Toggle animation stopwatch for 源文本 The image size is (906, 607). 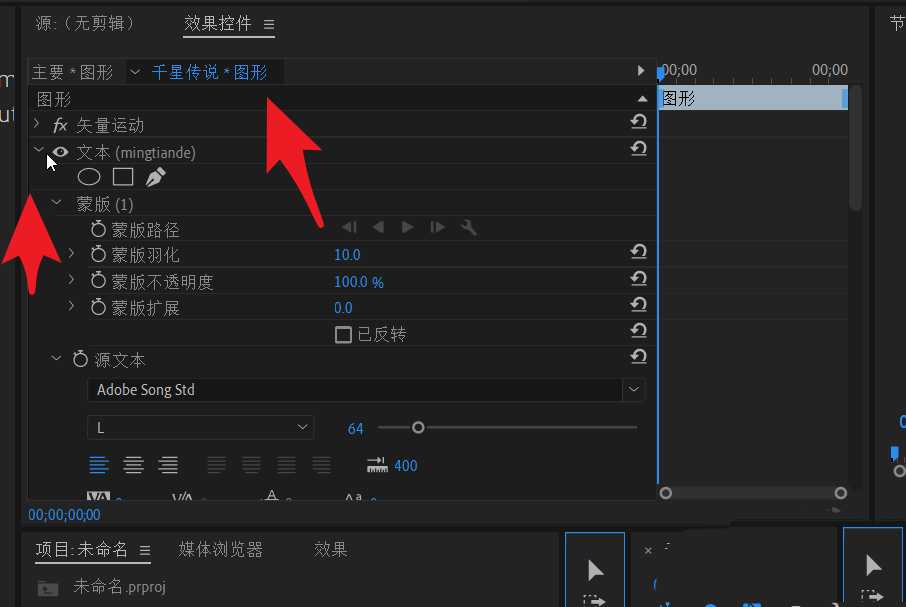pos(80,359)
